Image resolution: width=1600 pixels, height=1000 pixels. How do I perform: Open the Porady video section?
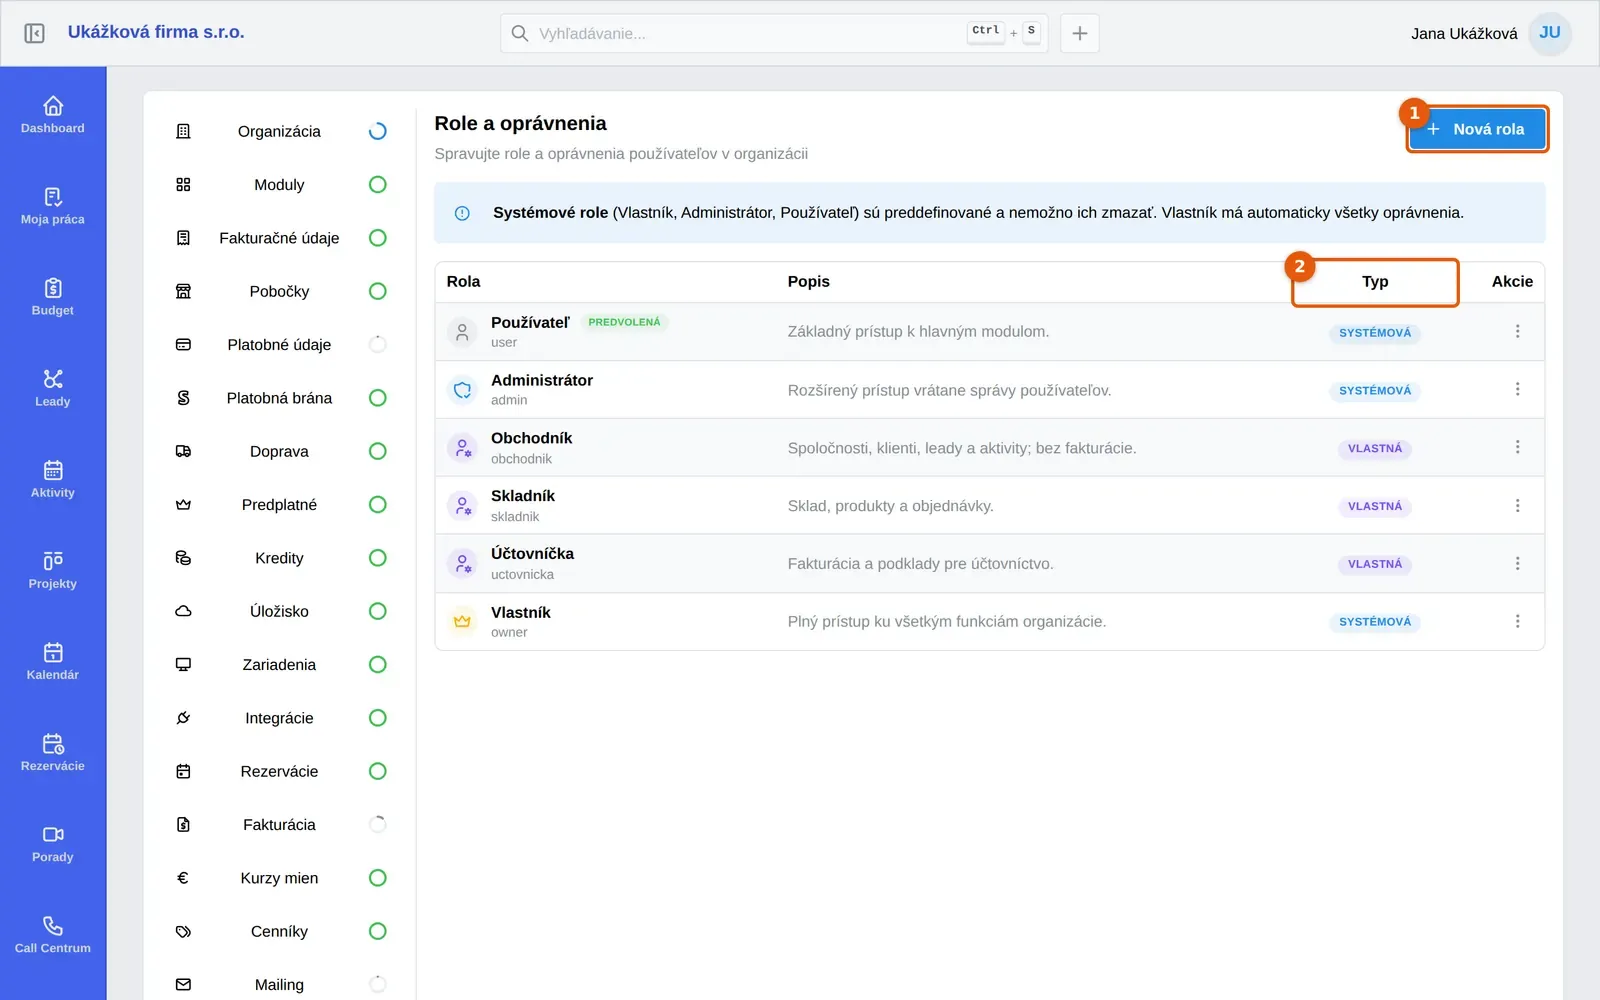tap(53, 843)
